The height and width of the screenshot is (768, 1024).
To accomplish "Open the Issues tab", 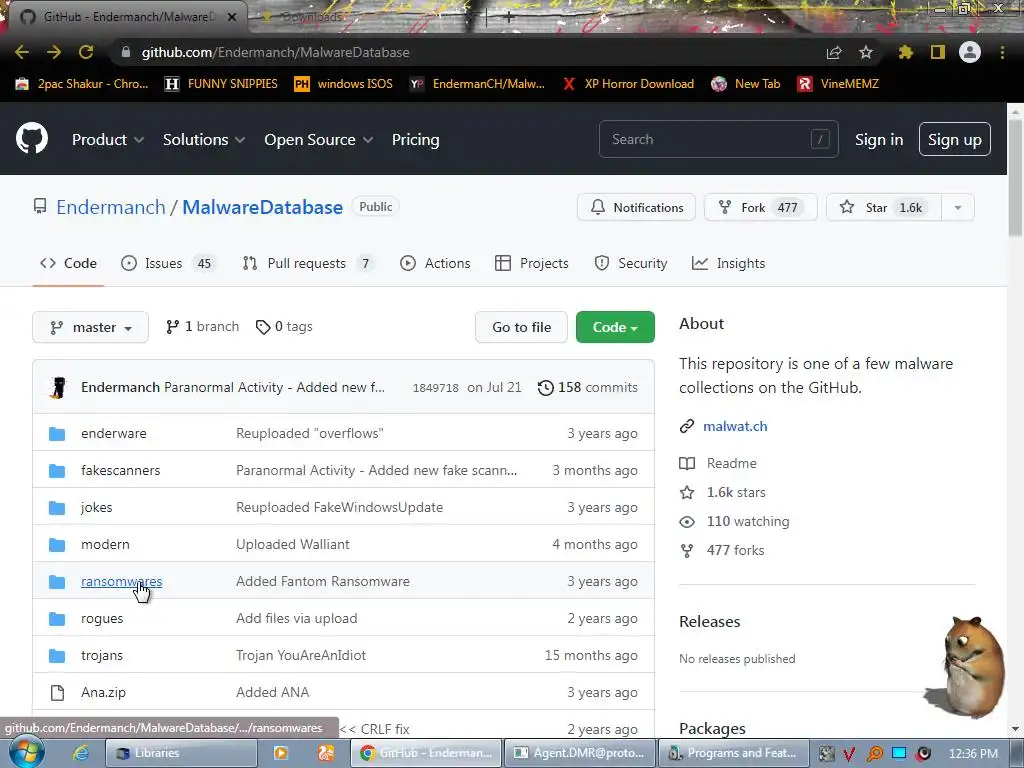I will [167, 263].
